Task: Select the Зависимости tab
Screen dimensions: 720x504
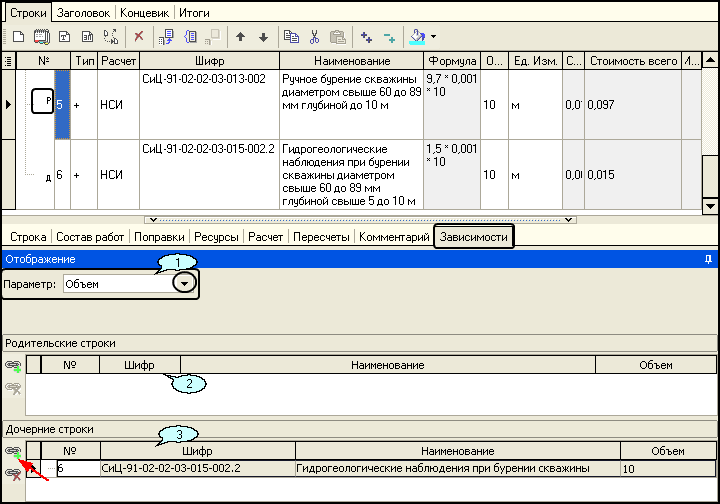Action: (474, 237)
